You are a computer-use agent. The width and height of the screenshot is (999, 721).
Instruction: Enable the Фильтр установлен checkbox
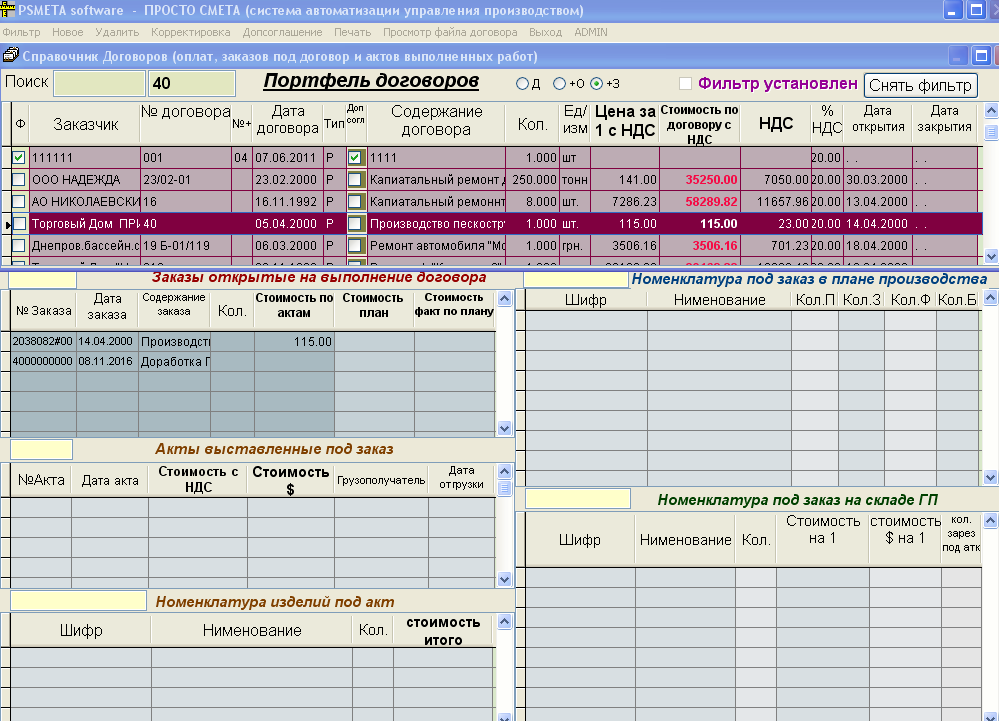pos(685,84)
